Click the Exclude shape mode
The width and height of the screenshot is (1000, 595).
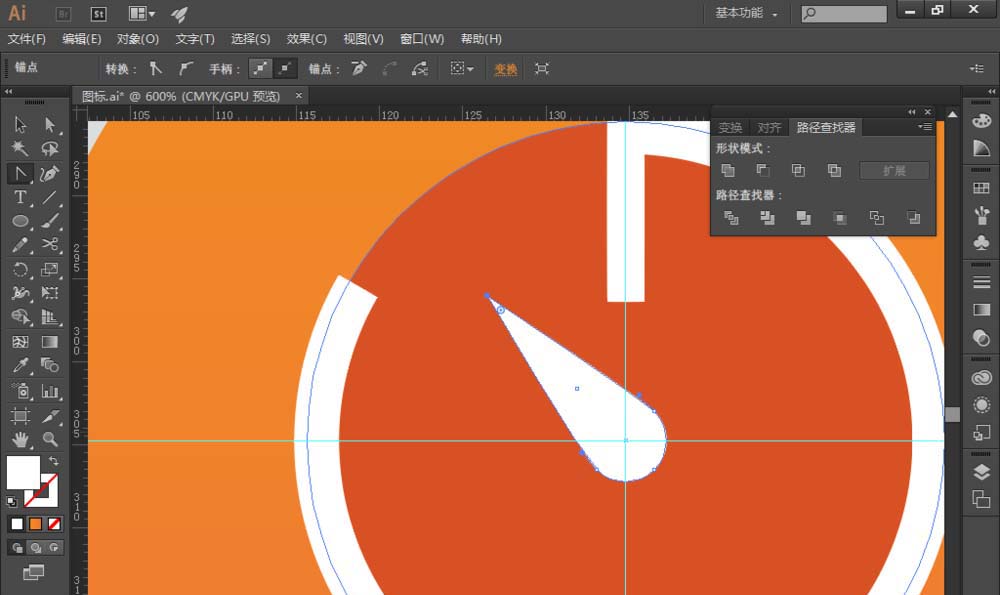pos(834,170)
